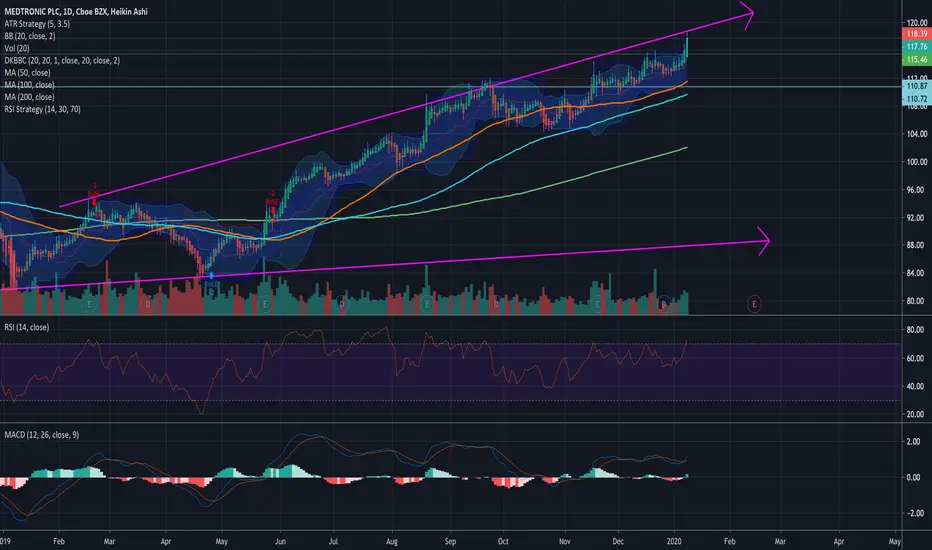Image resolution: width=932 pixels, height=550 pixels.
Task: Select the BB (20, close, 2) legend
Action: (x=30, y=36)
